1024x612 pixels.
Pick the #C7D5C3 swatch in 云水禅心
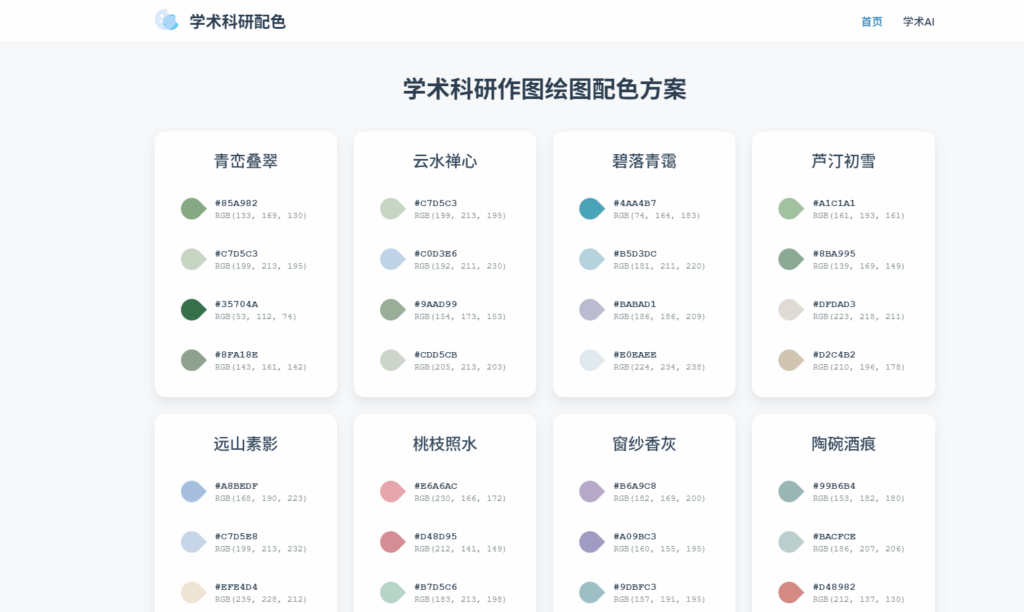[392, 208]
